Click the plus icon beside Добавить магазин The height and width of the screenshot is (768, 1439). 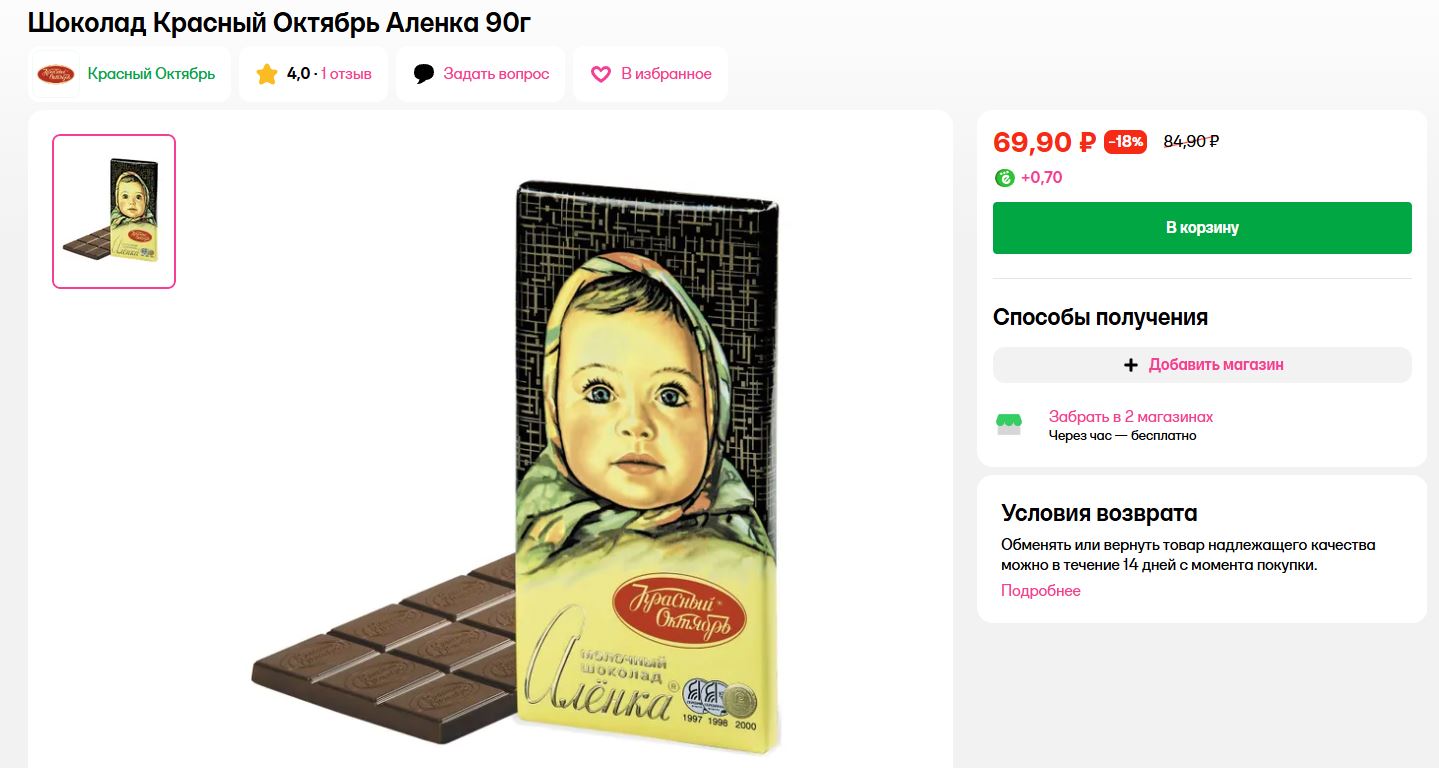click(x=1131, y=365)
